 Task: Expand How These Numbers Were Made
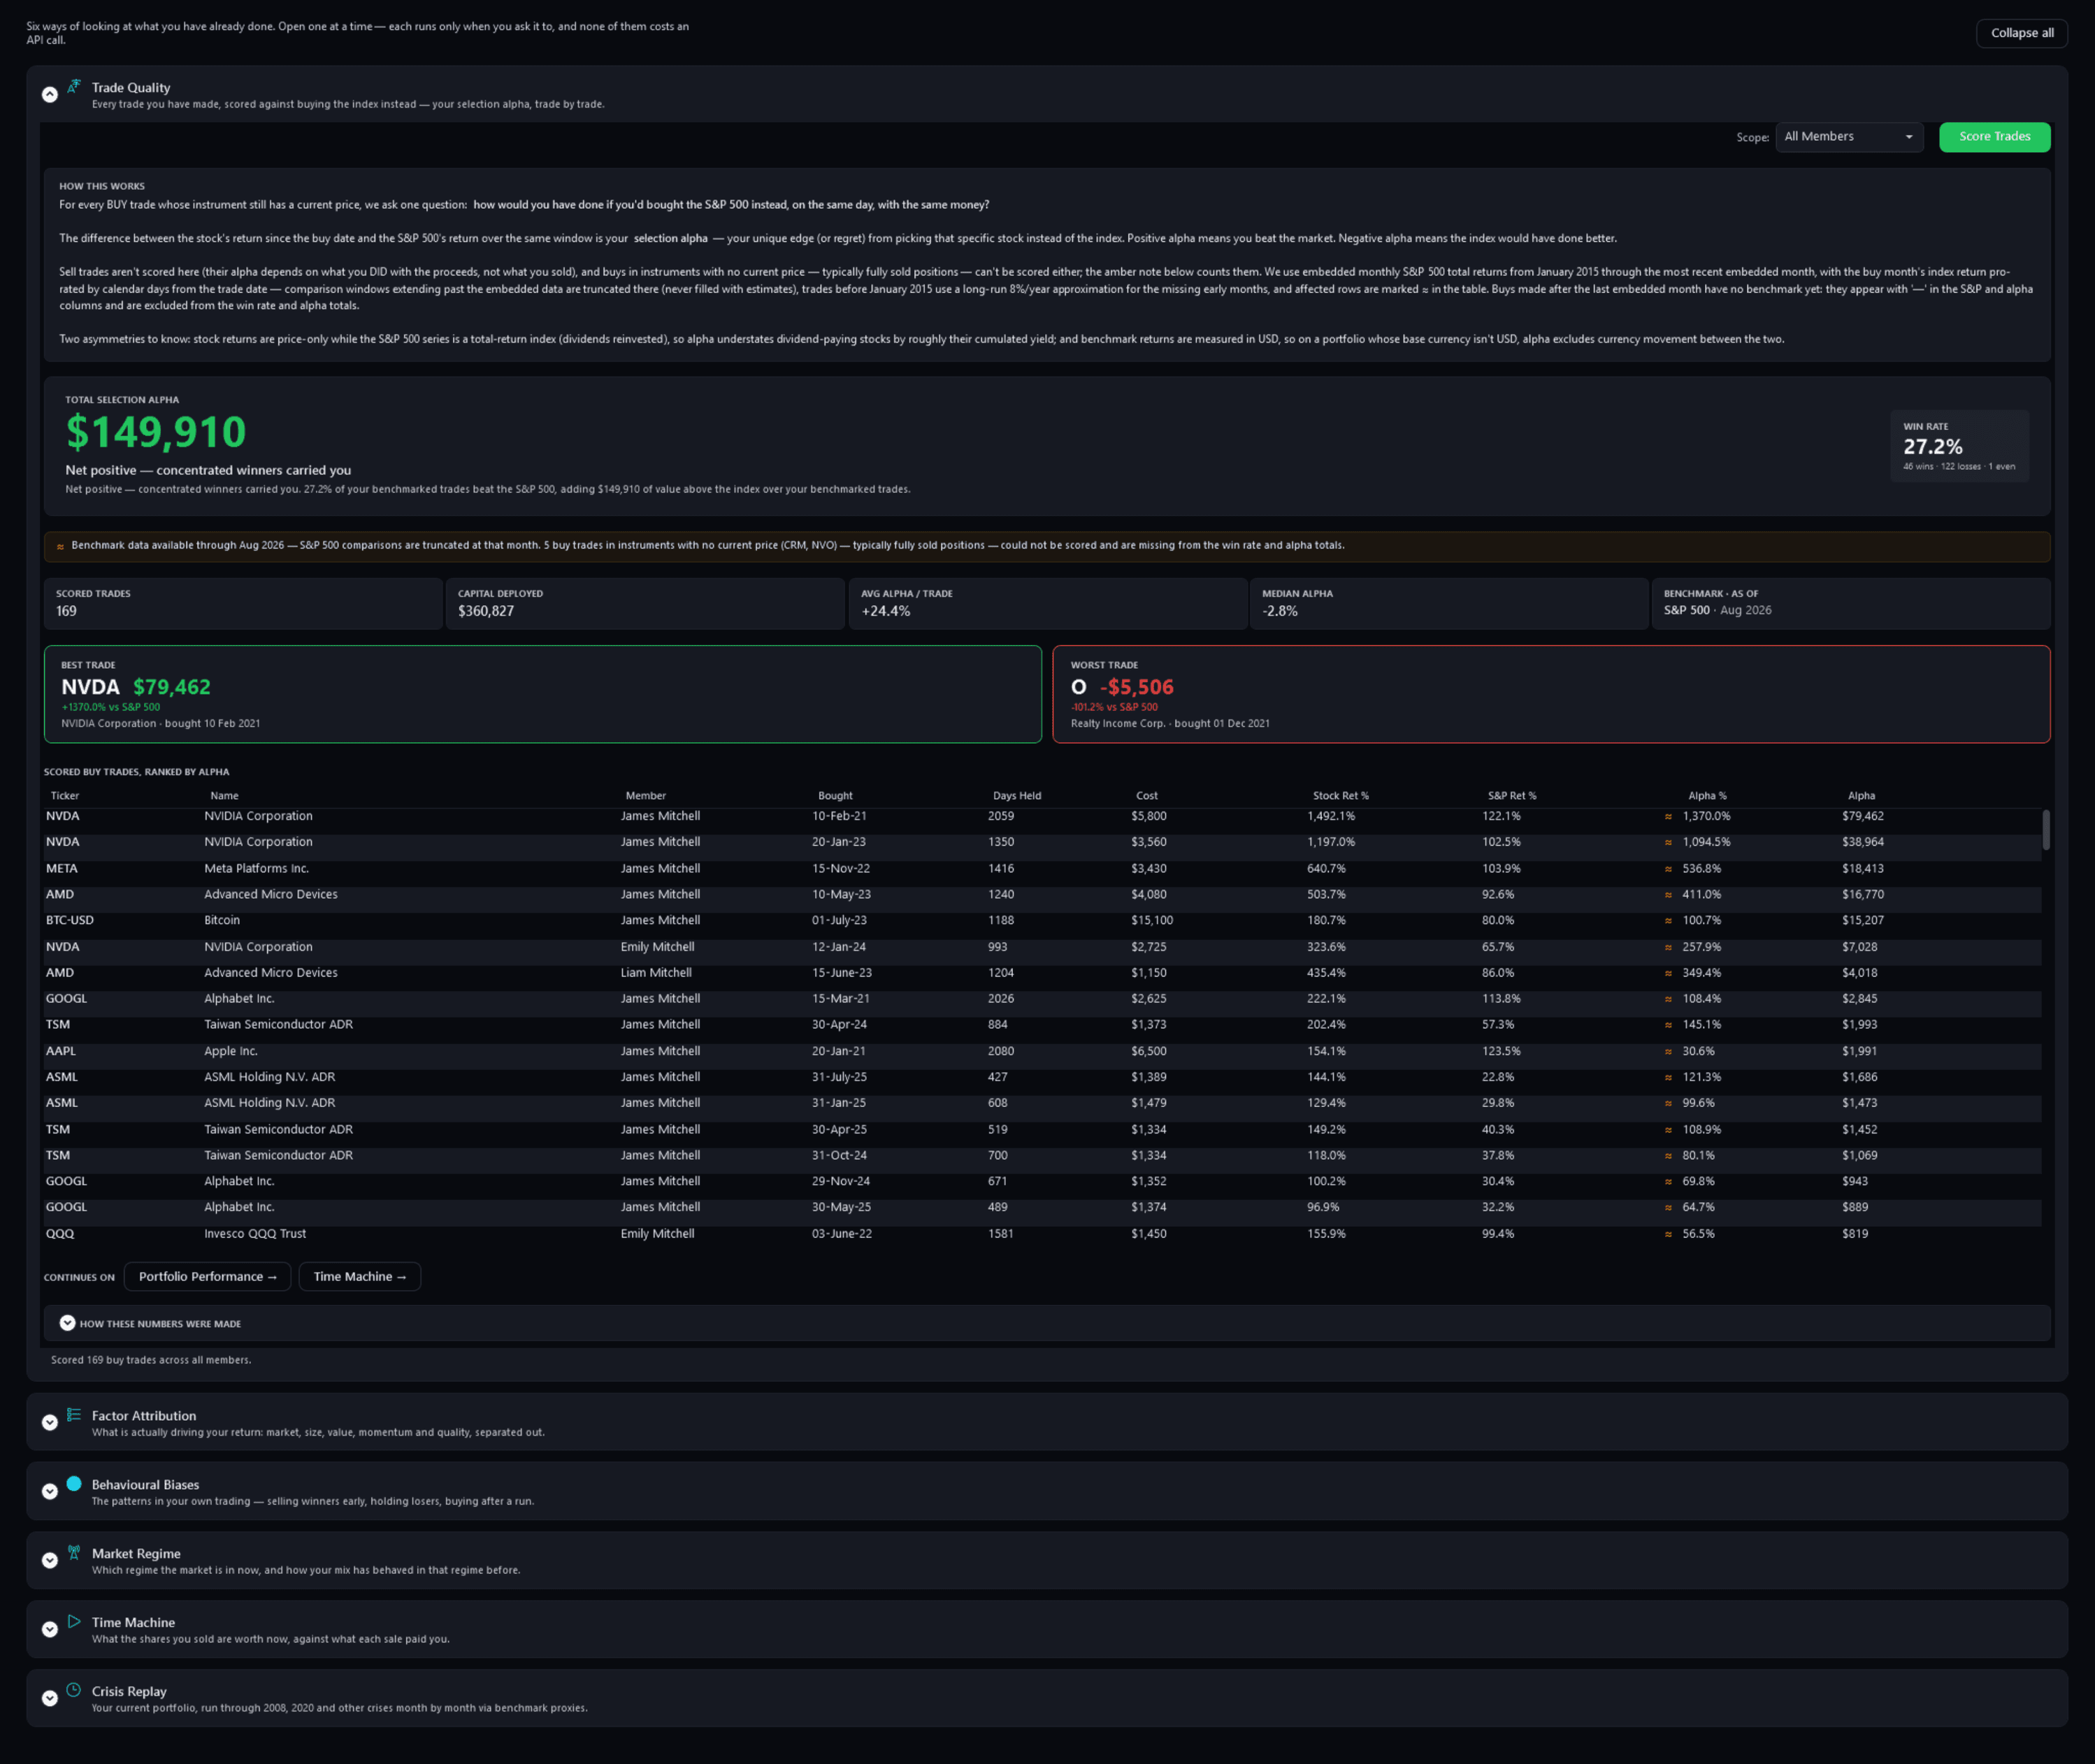point(67,1323)
